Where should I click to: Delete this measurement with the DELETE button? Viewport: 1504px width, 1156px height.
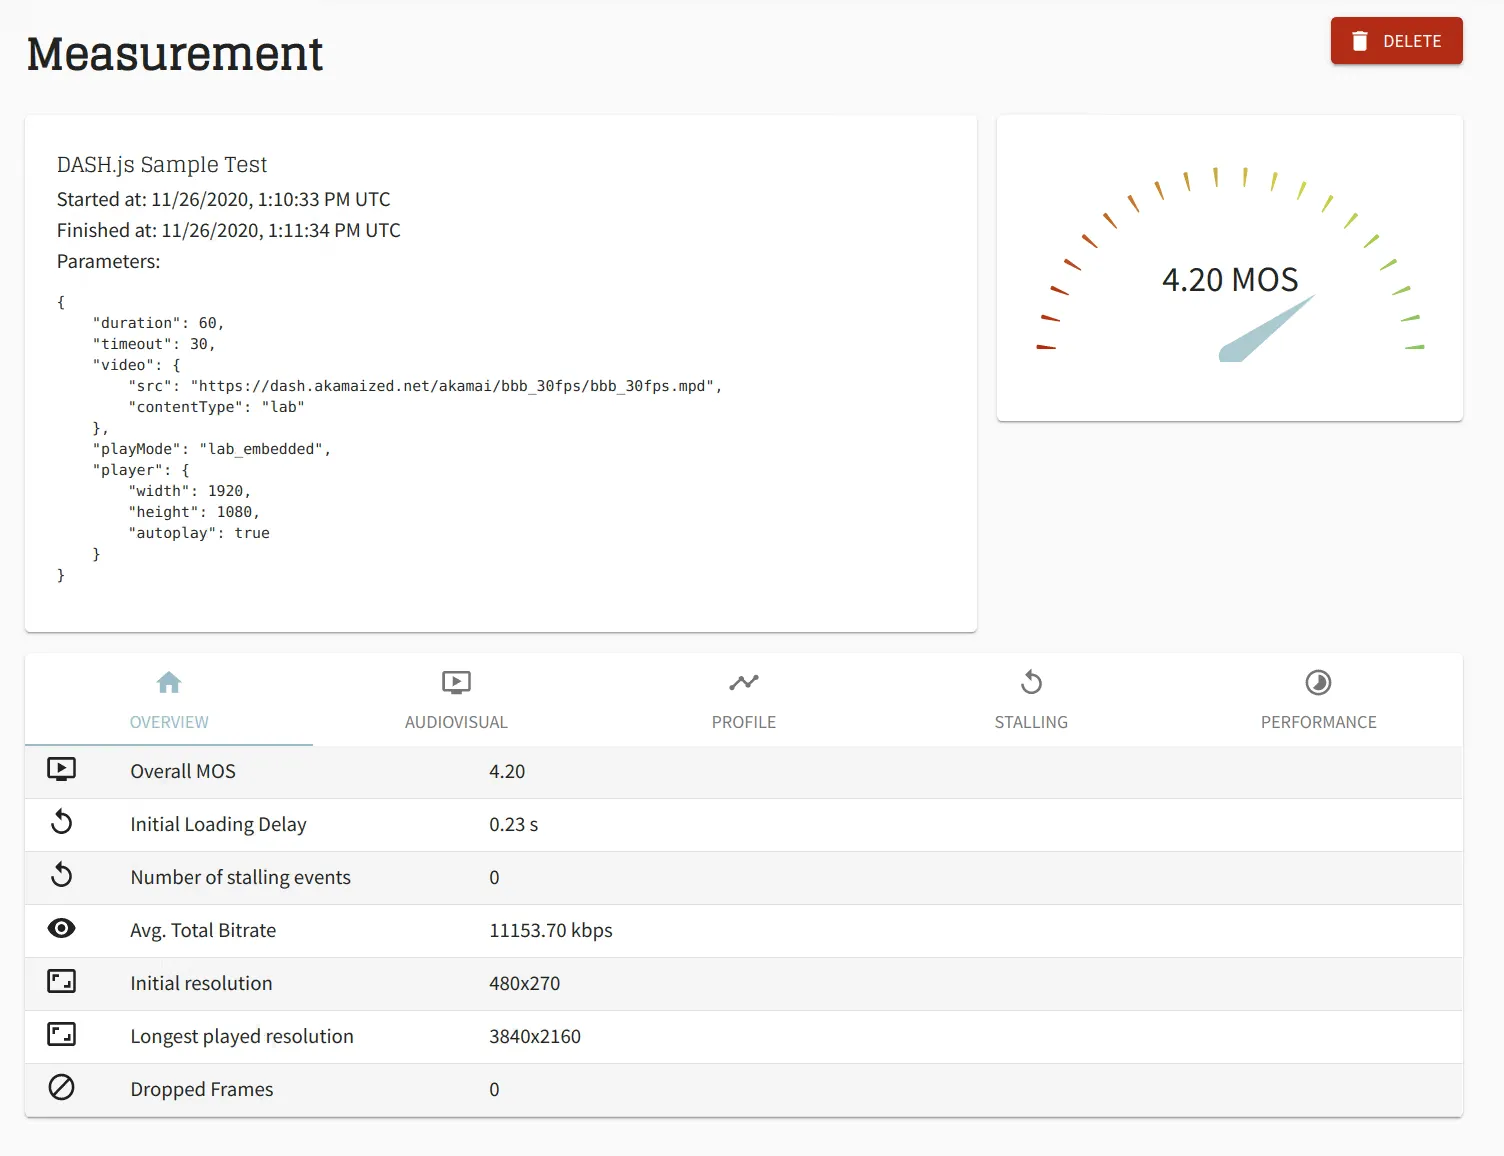(1396, 41)
